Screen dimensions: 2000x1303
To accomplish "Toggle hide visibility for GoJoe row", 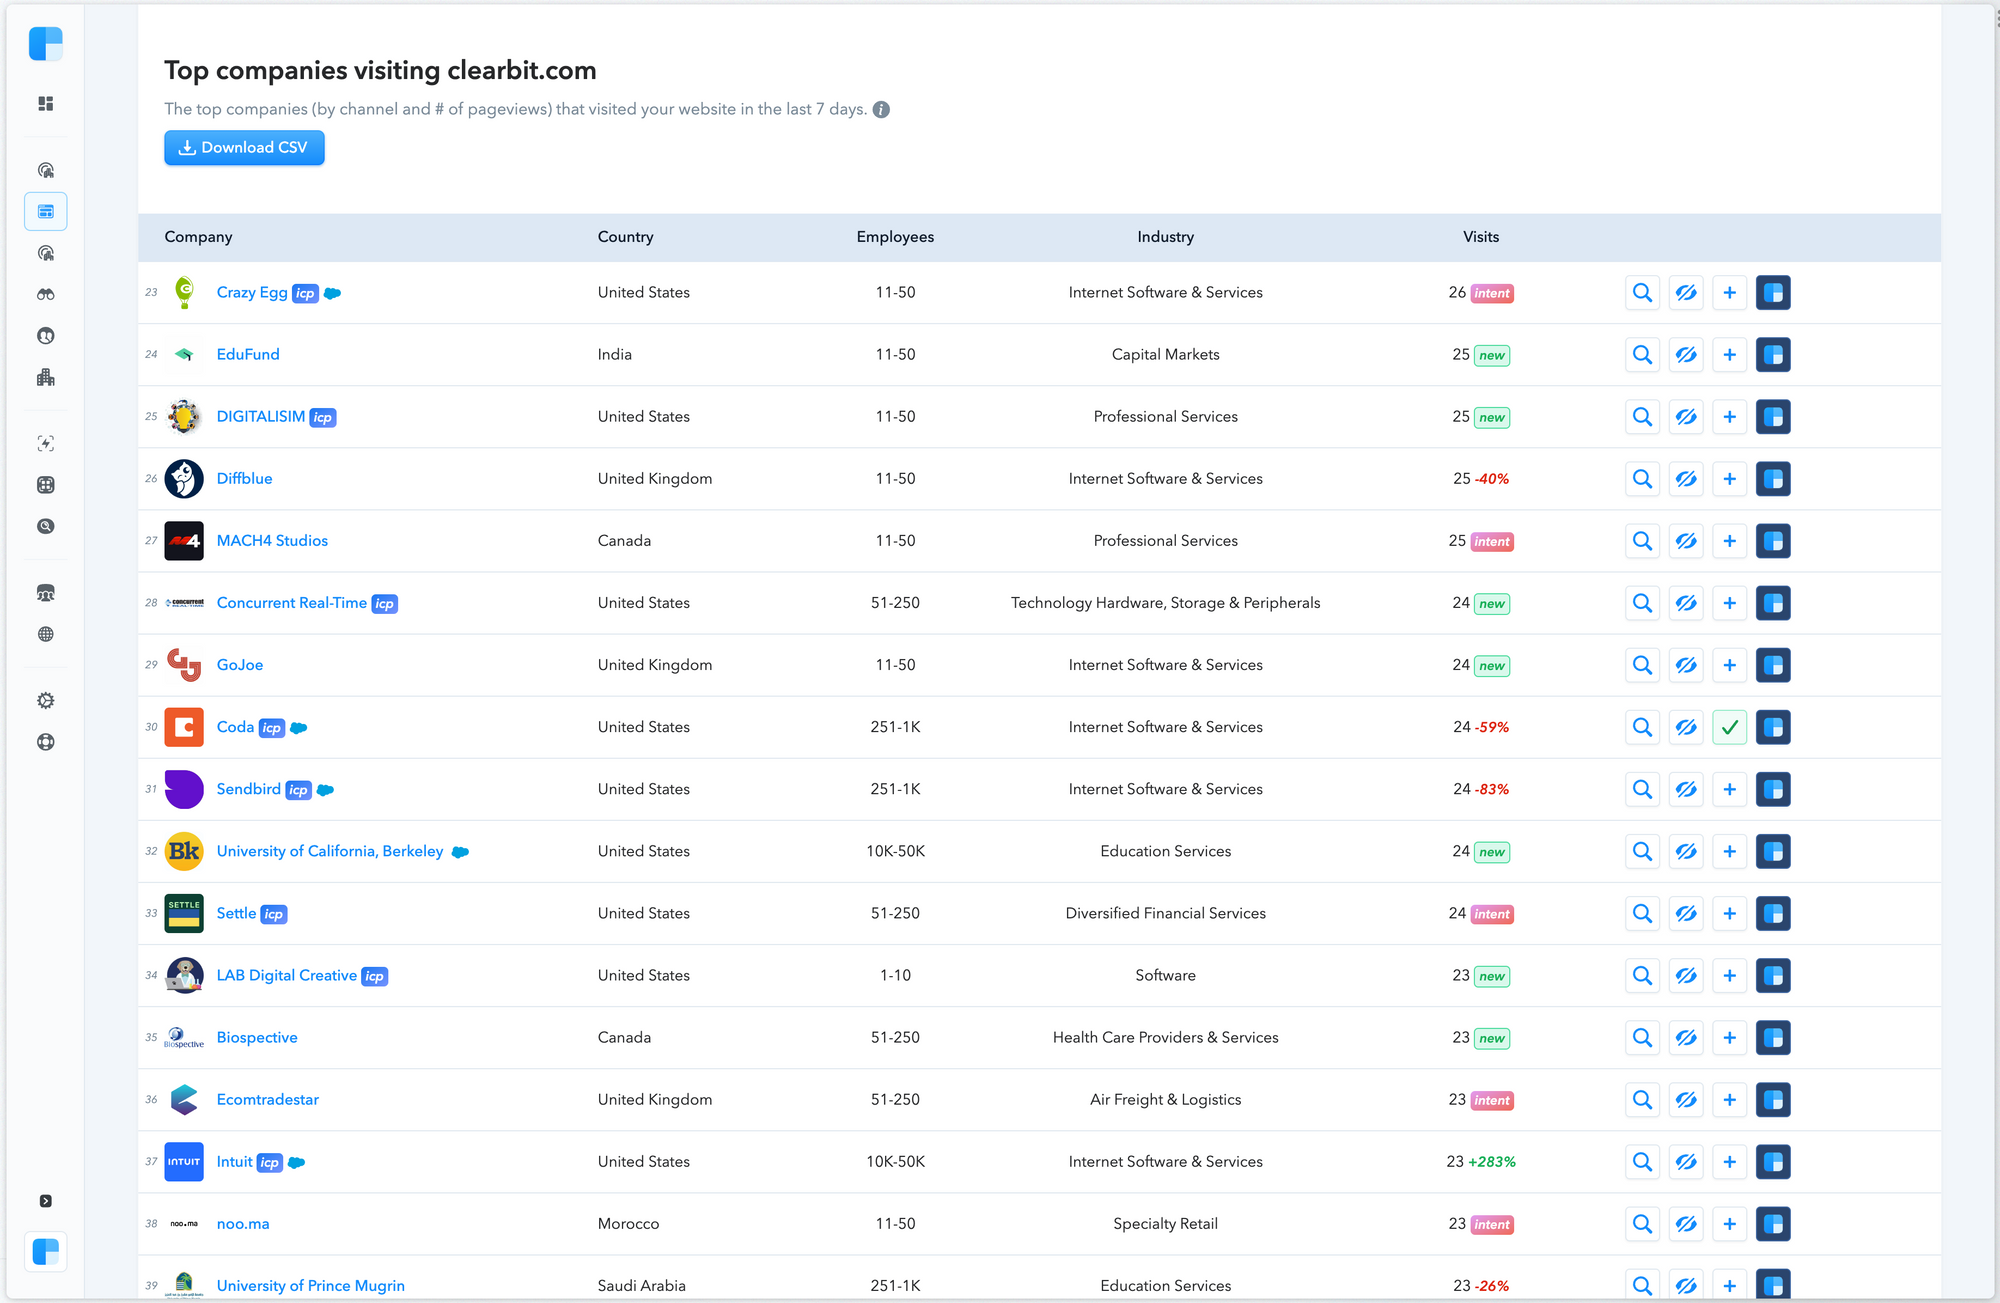I will 1686,665.
